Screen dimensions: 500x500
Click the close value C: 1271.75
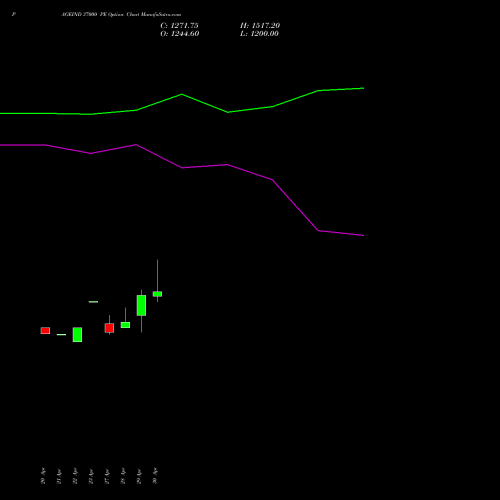179,26
